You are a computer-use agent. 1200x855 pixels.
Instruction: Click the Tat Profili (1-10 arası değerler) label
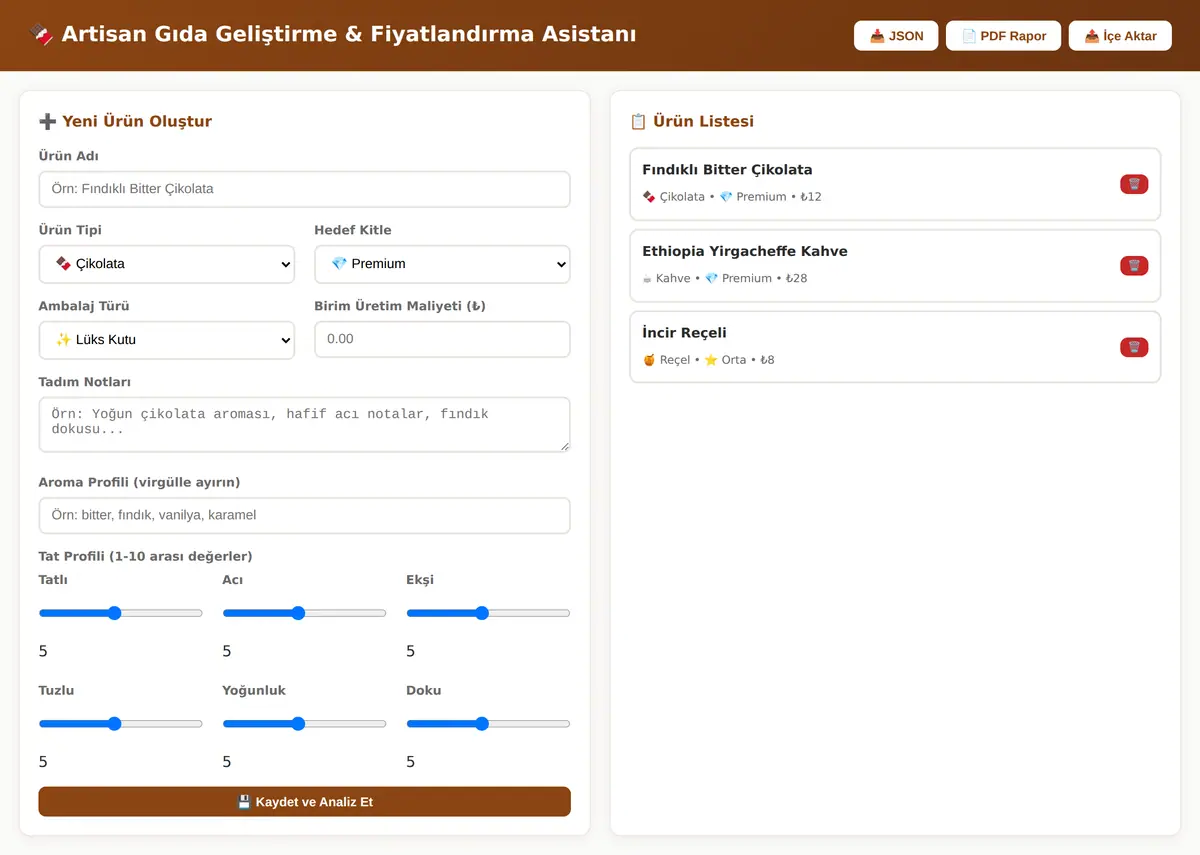pyautogui.click(x=146, y=556)
